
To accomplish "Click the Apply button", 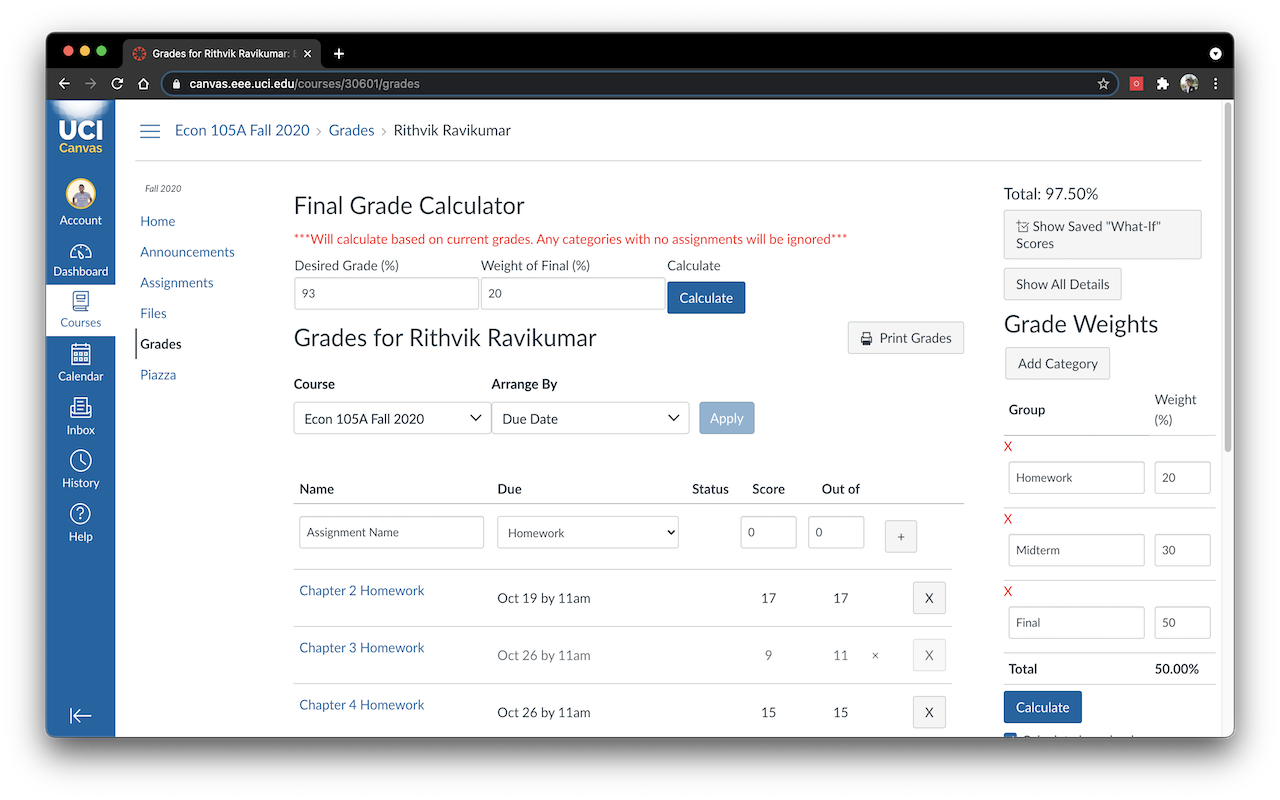I will [727, 418].
